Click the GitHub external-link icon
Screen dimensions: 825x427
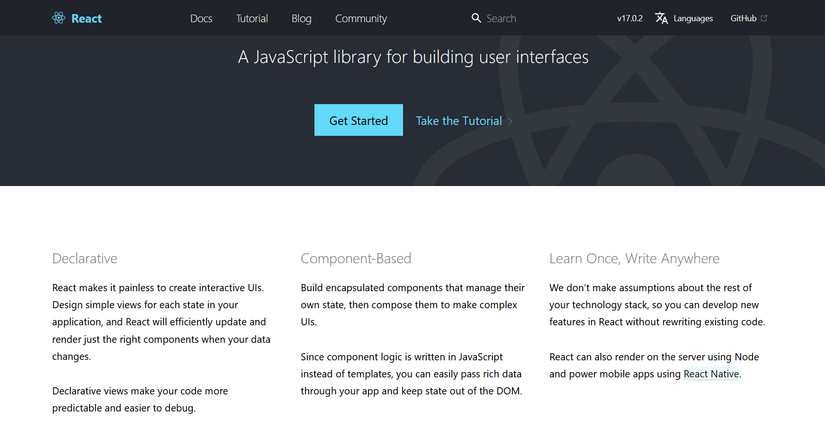(764, 18)
